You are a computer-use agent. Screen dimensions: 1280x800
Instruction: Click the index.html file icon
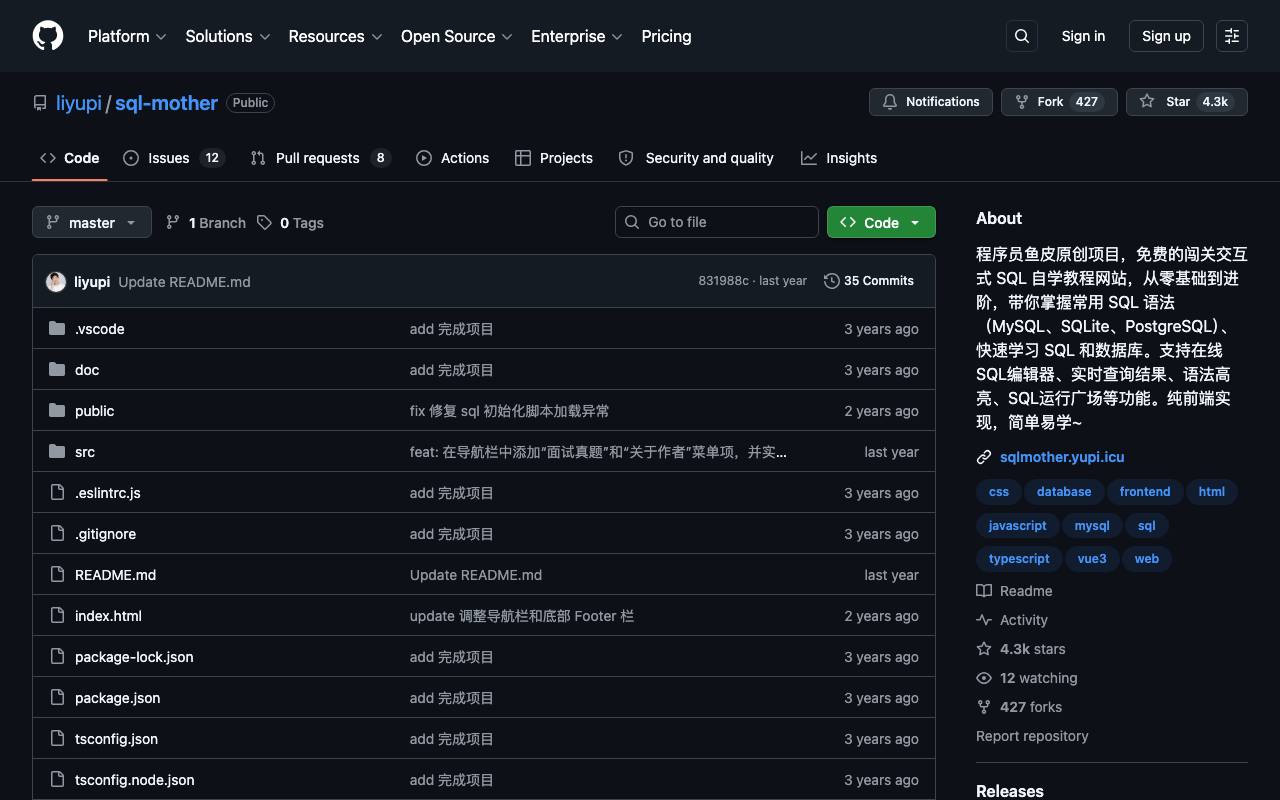57,616
